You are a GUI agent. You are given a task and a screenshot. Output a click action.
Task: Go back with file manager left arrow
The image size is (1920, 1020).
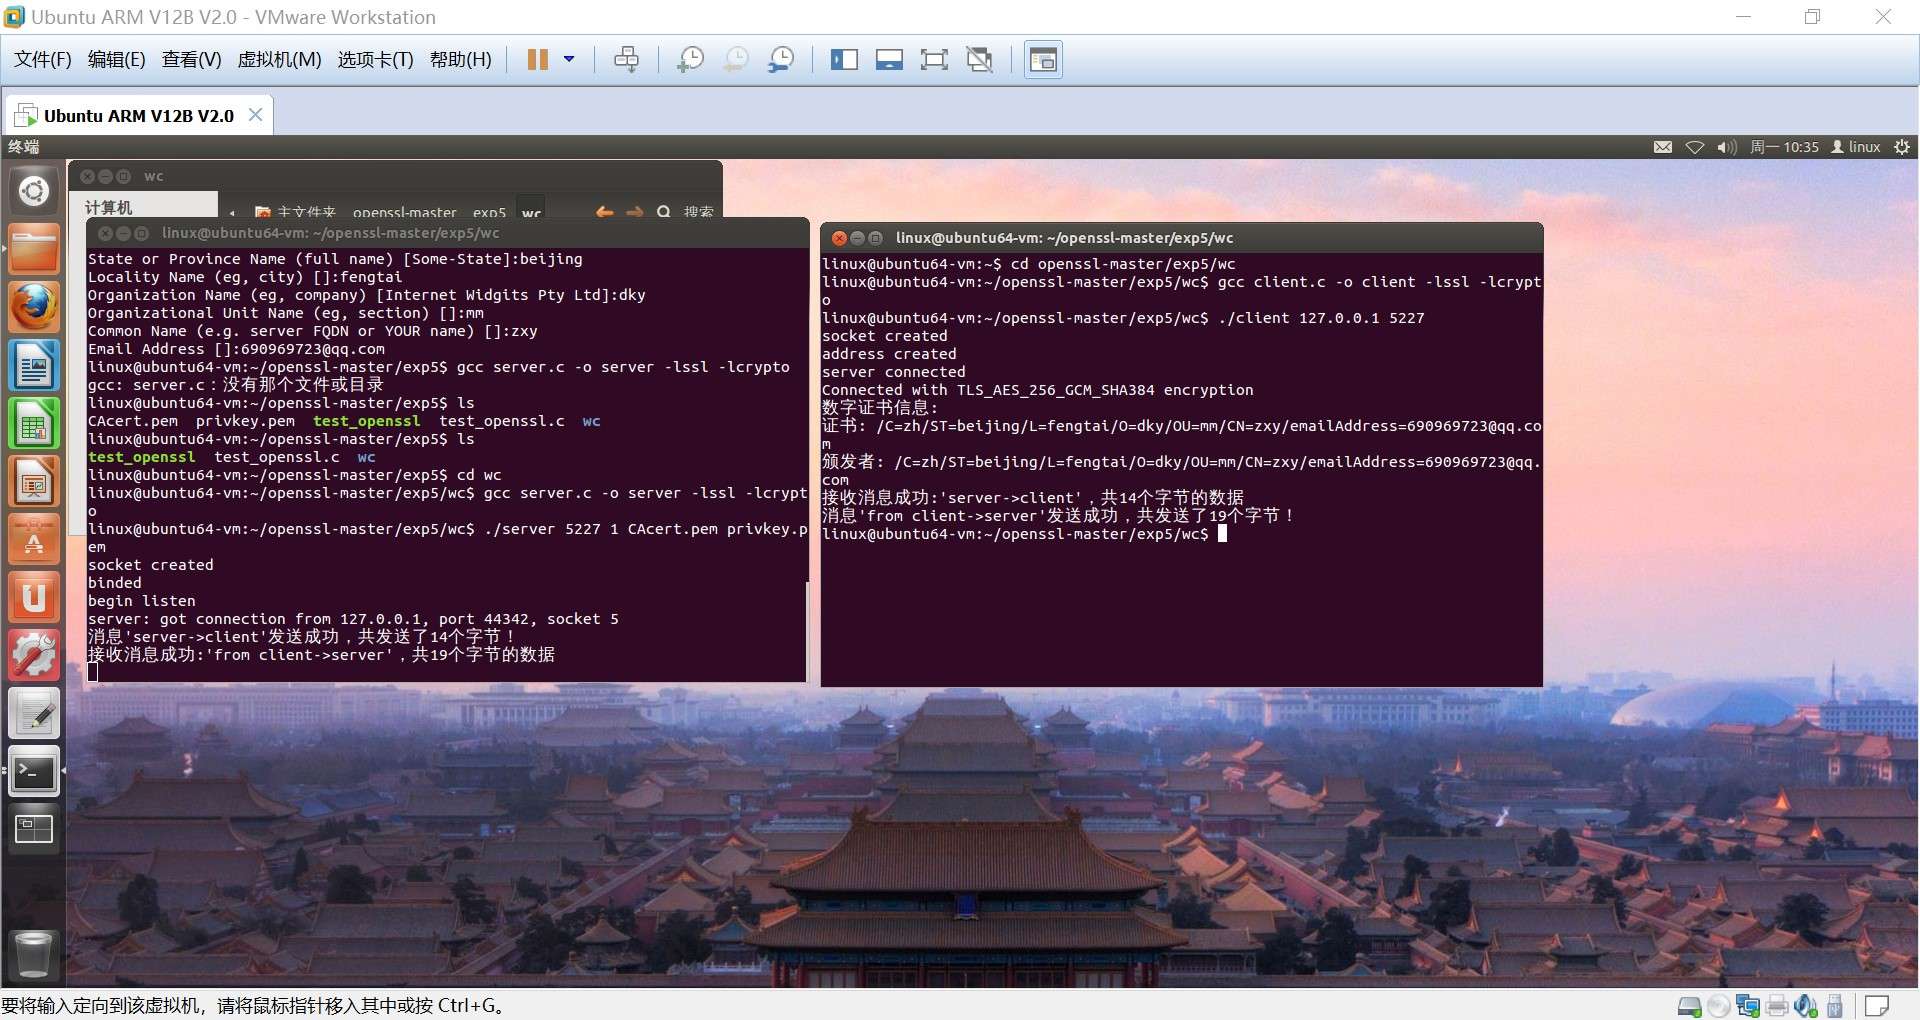pos(604,211)
